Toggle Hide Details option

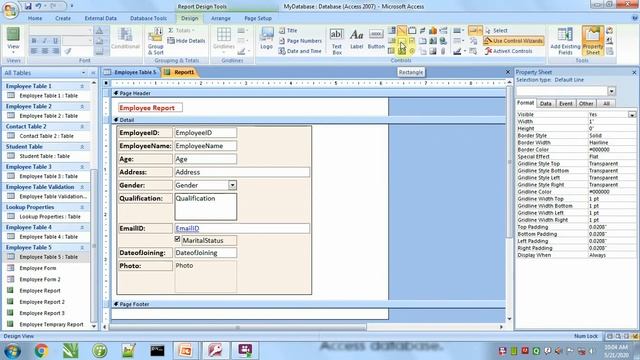(x=186, y=41)
